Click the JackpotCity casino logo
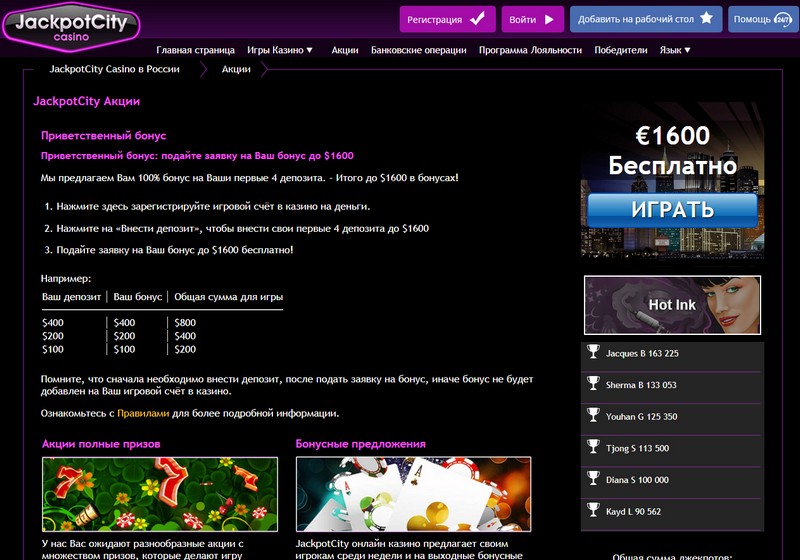This screenshot has width=800, height=560. click(x=71, y=27)
